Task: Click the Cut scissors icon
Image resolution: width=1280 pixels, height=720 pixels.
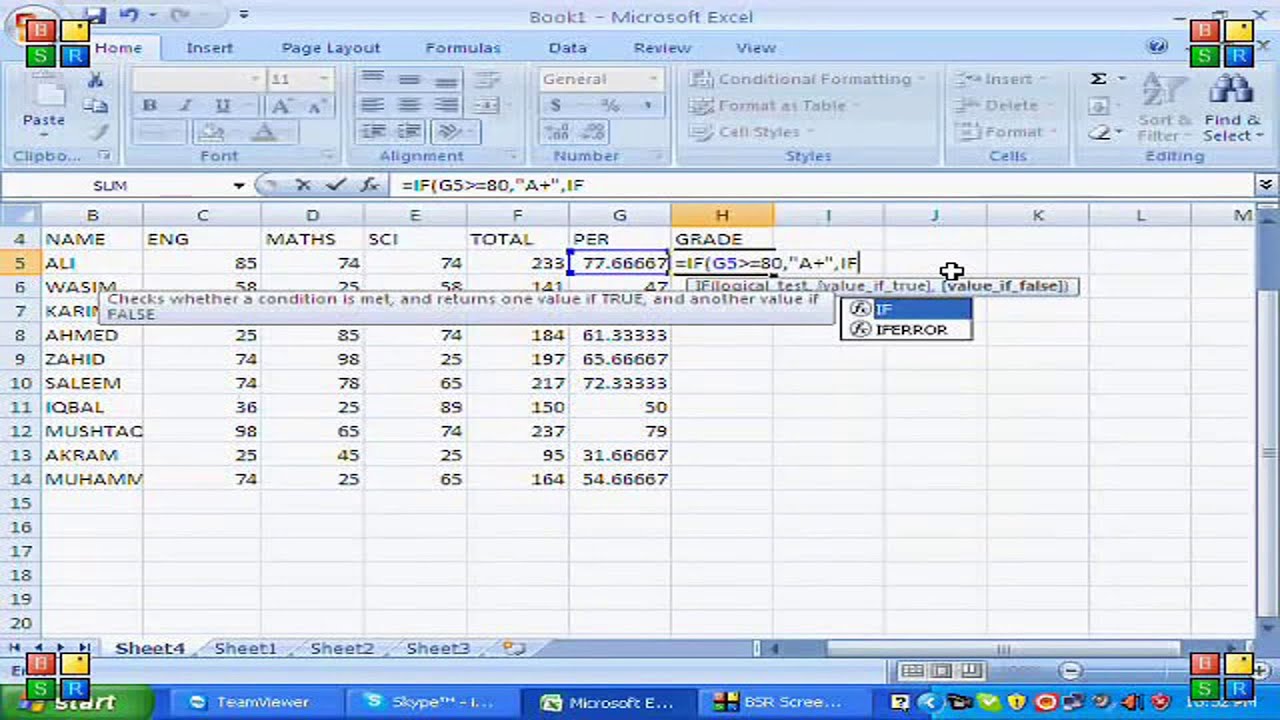Action: (x=96, y=81)
